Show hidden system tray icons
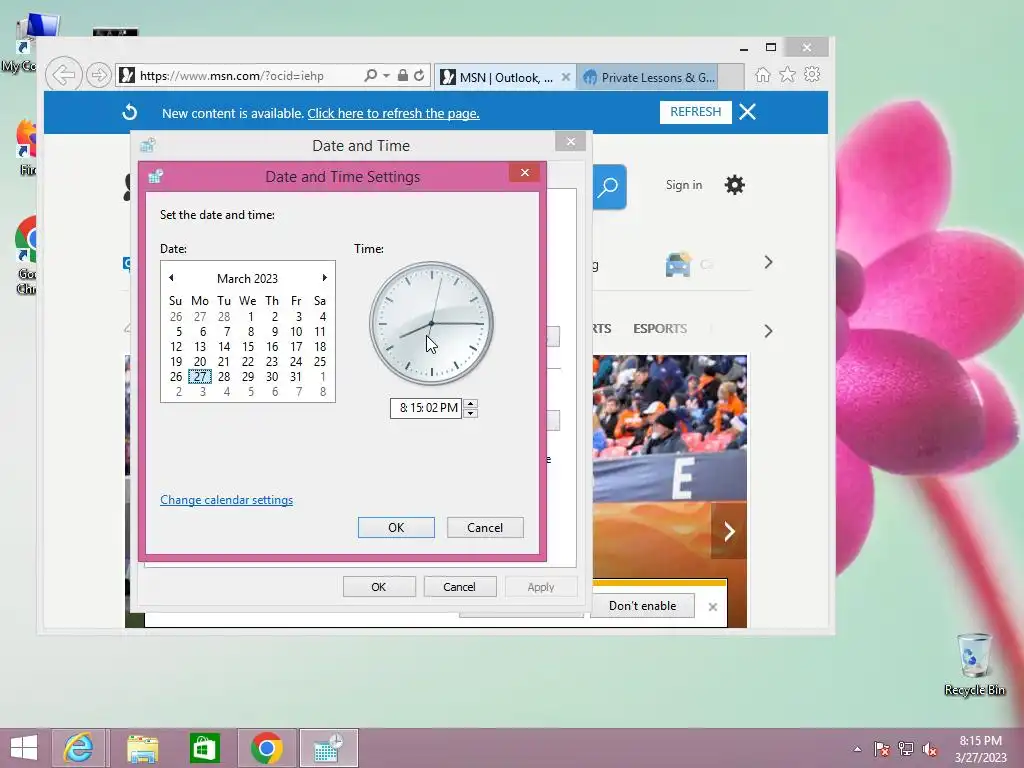The height and width of the screenshot is (768, 1024). coord(857,749)
